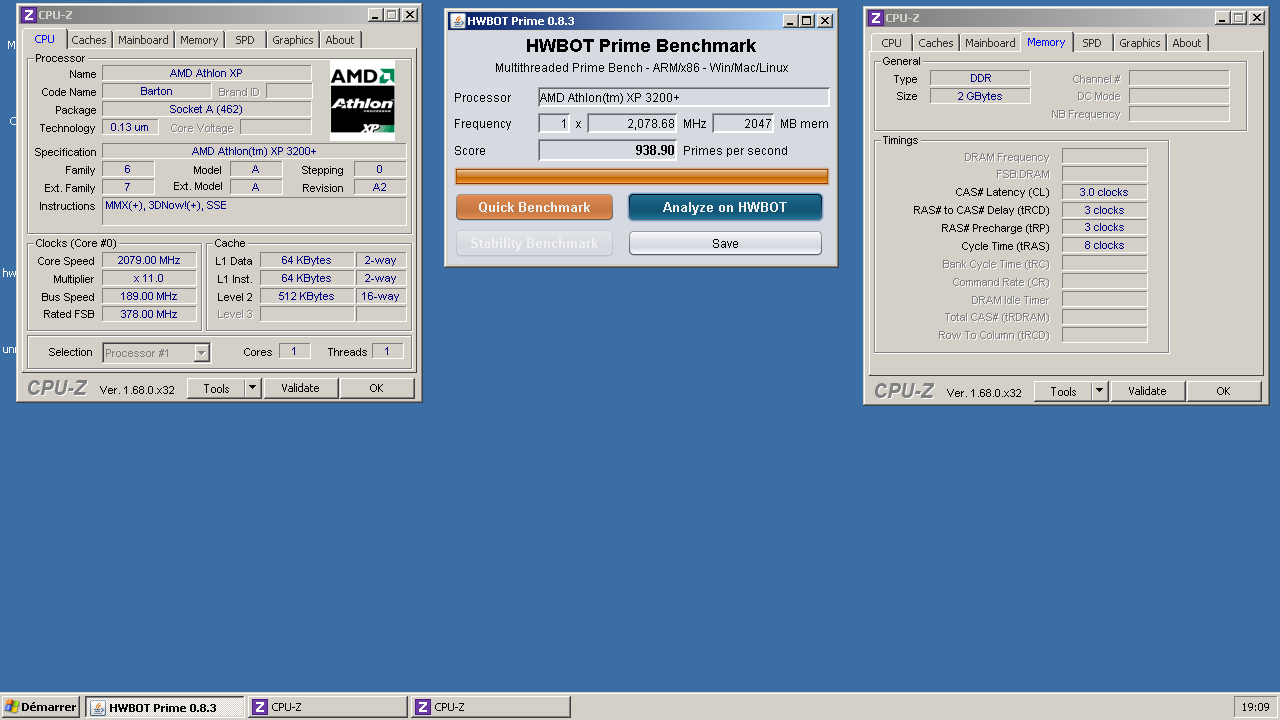Click the Technology value 0.13 um
Screen dimensions: 1280x720
(130, 127)
